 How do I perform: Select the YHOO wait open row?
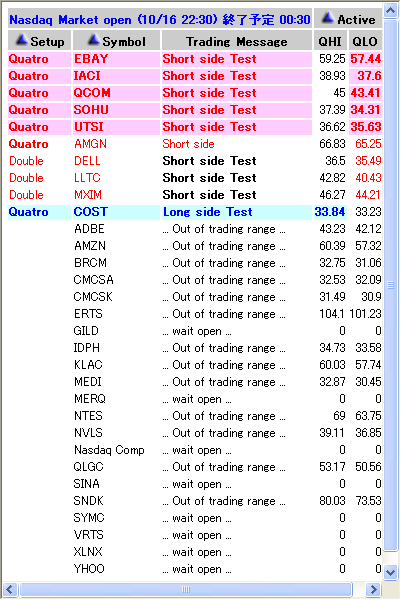click(x=195, y=569)
